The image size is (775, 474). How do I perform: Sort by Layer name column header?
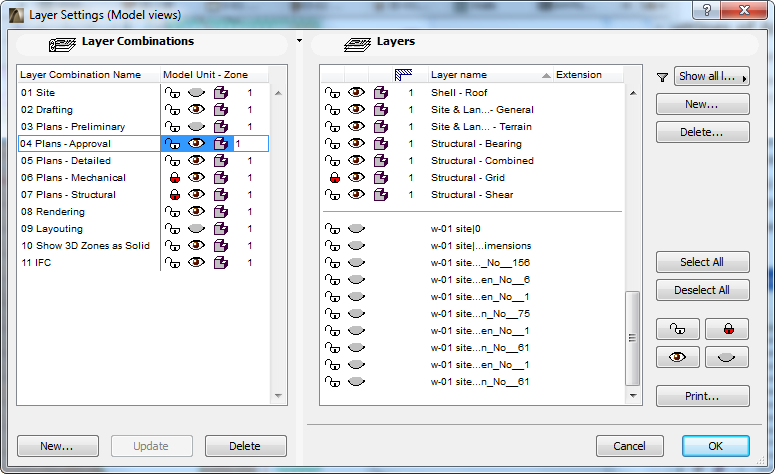pyautogui.click(x=490, y=75)
